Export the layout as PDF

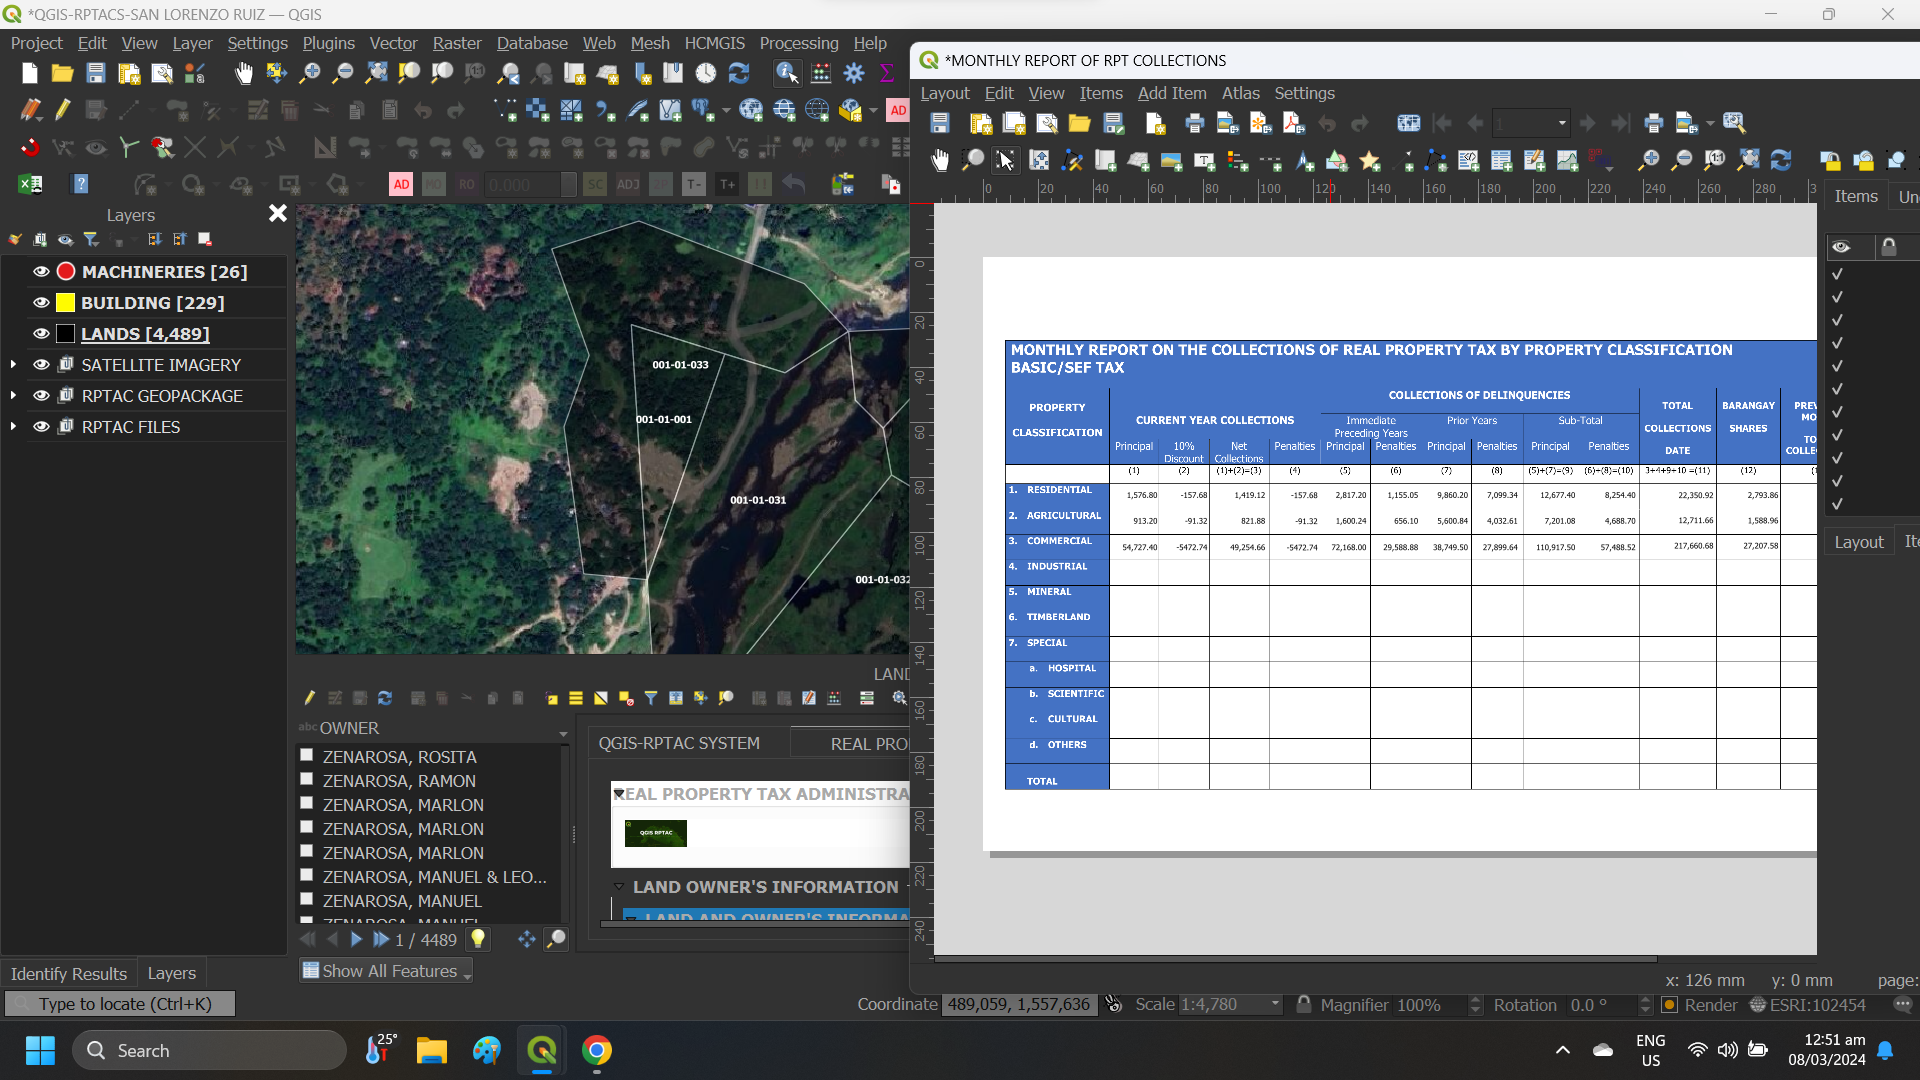click(x=1293, y=122)
